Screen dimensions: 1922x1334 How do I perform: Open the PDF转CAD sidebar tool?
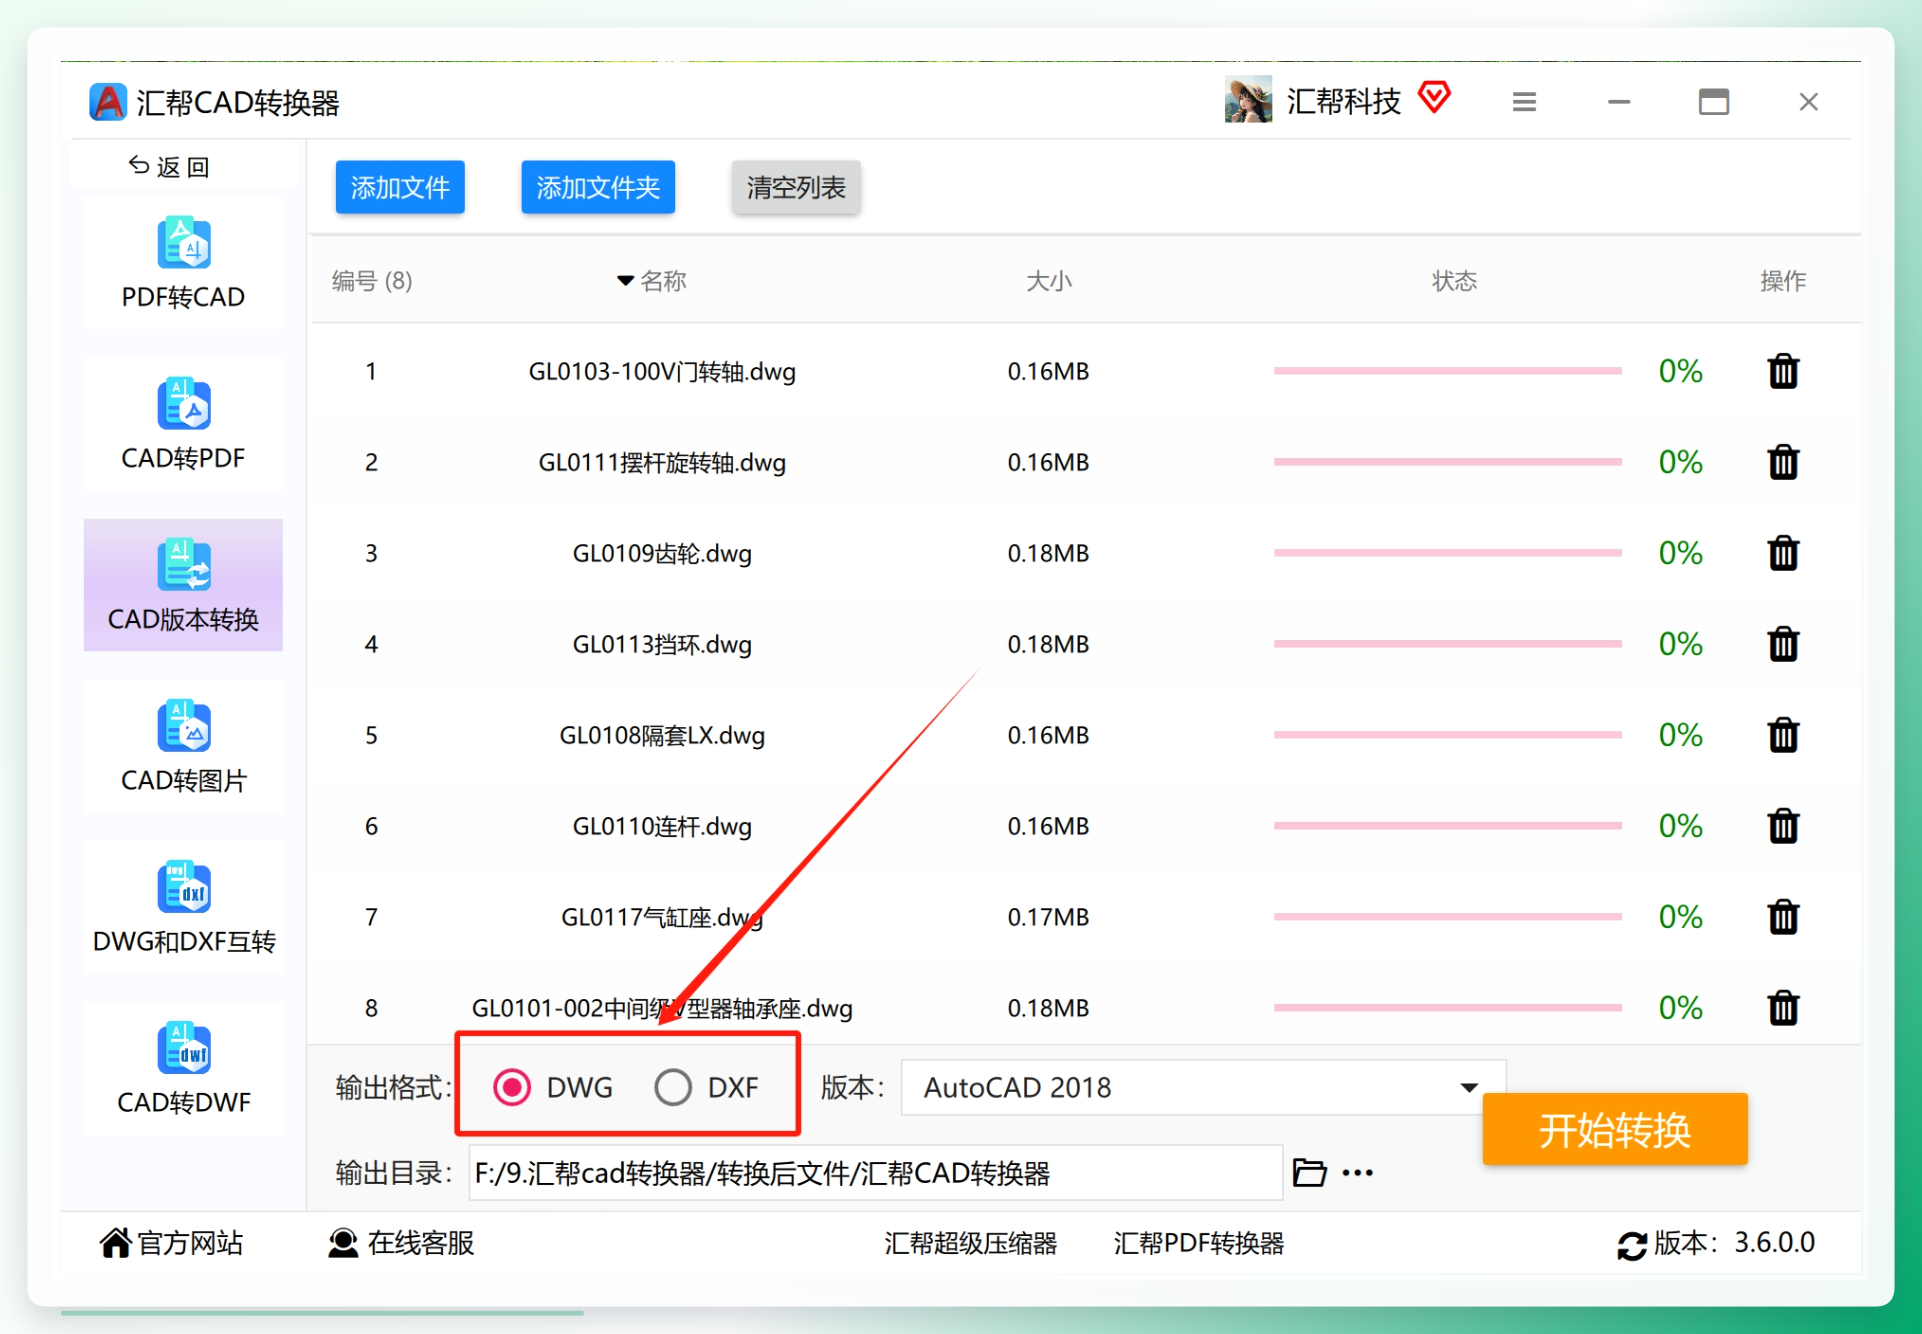click(183, 263)
